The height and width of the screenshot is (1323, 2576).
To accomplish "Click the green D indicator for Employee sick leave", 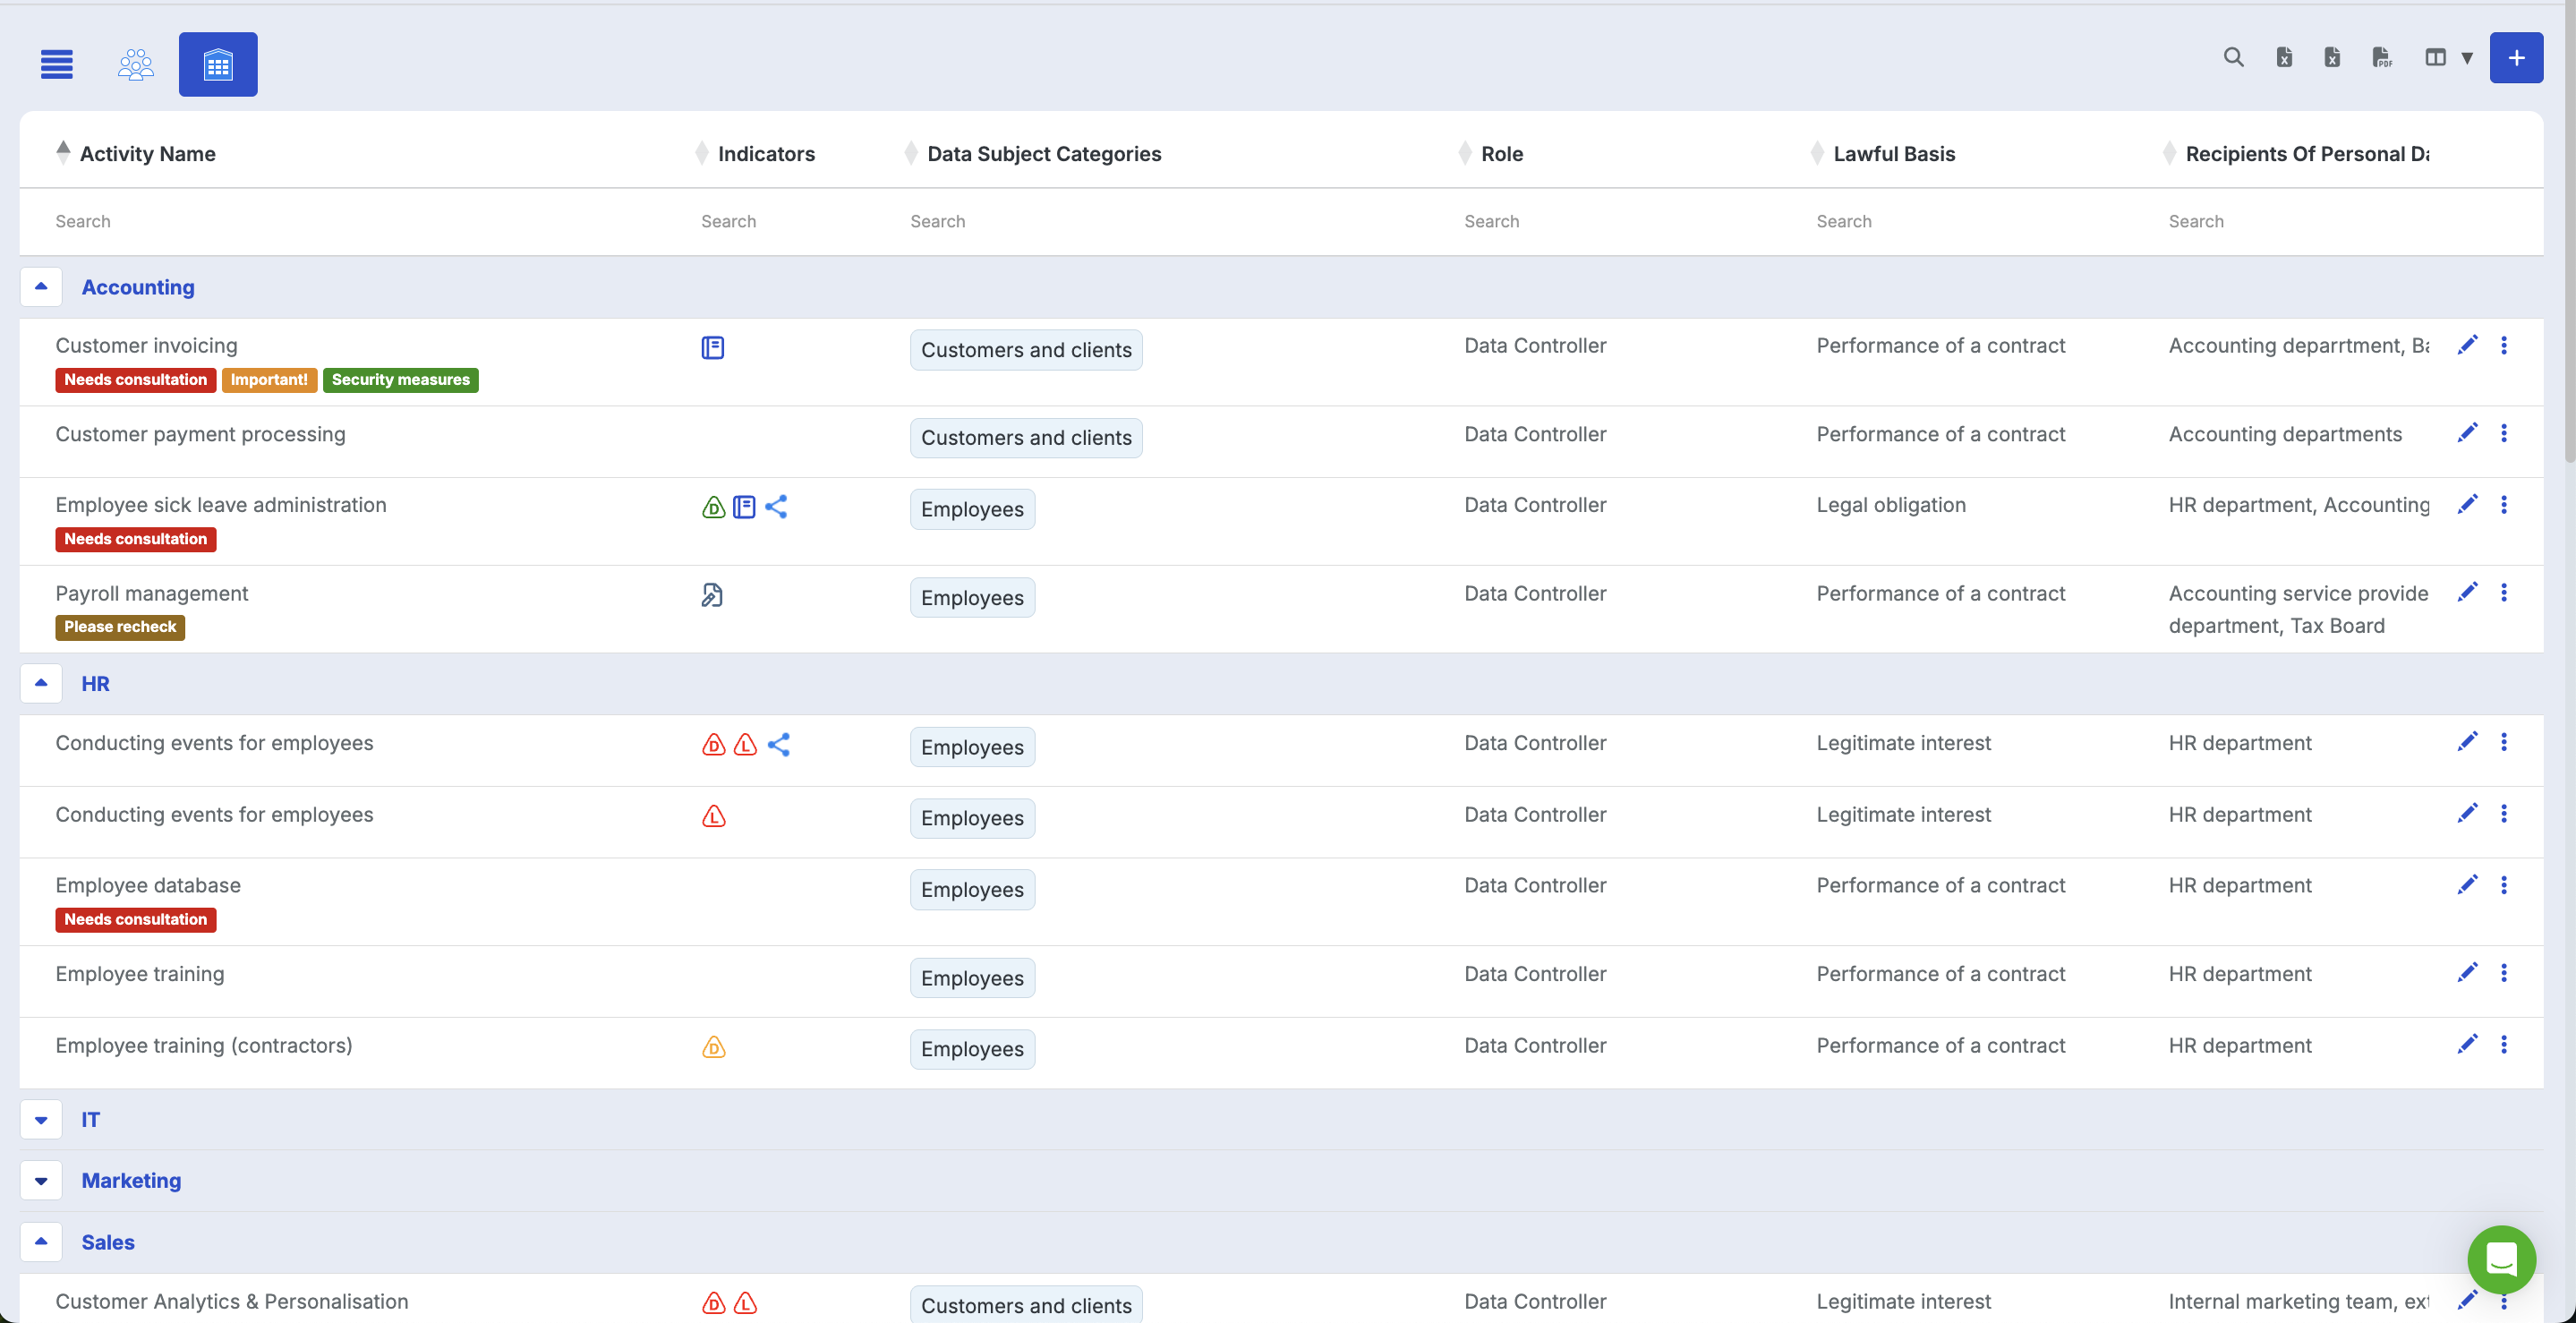I will click(713, 507).
